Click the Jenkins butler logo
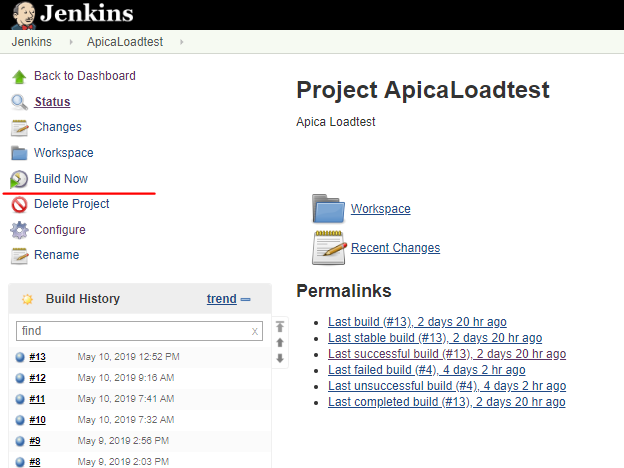Image resolution: width=624 pixels, height=468 pixels. (23, 15)
